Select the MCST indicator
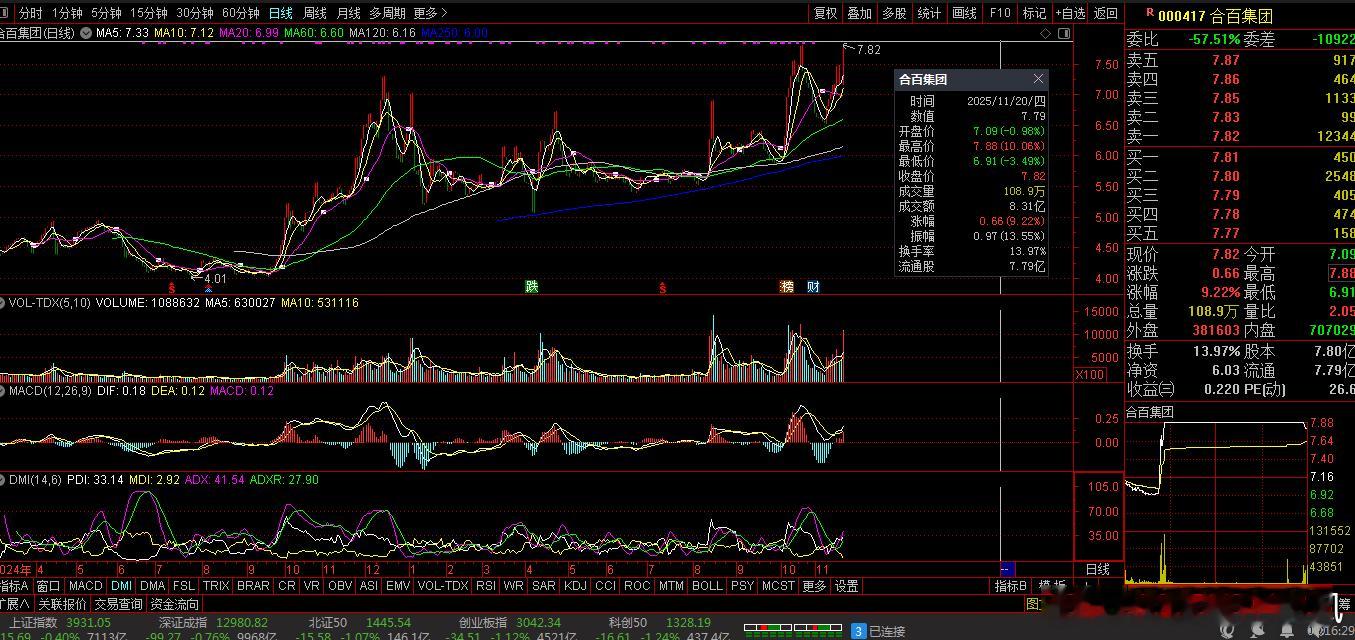The width and height of the screenshot is (1355, 640). (x=778, y=586)
